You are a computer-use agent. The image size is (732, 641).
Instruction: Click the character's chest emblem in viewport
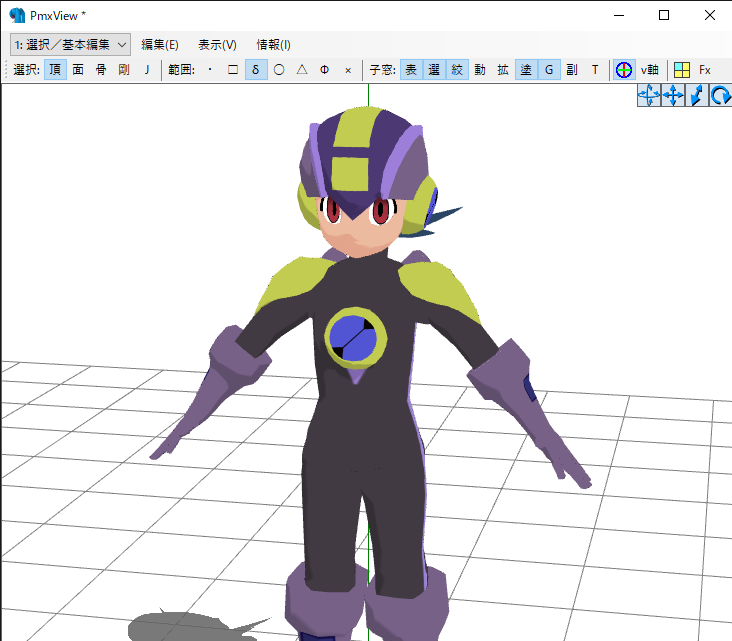pyautogui.click(x=355, y=338)
